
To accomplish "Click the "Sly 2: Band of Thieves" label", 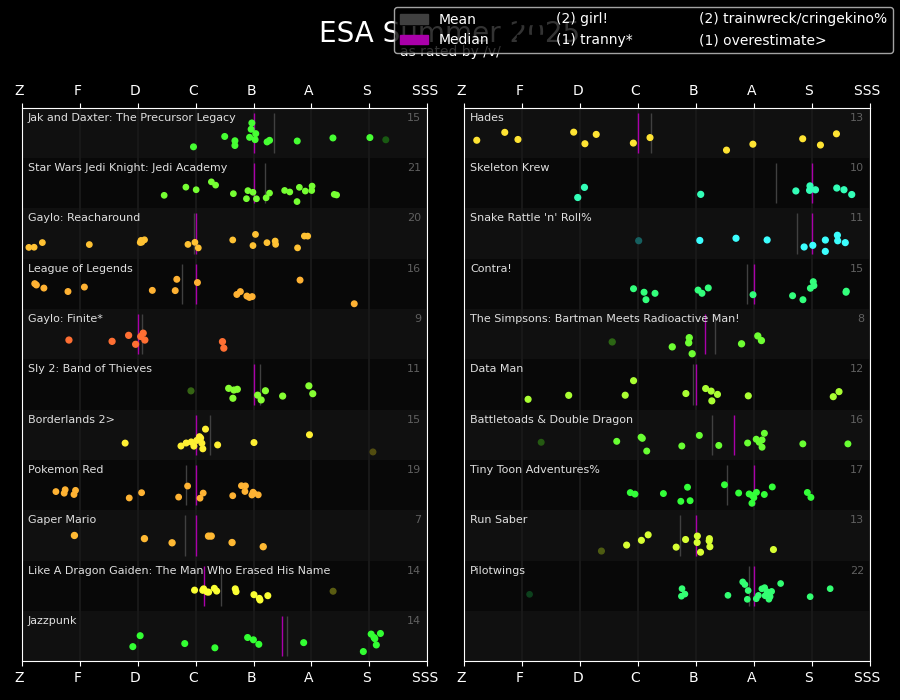I will pyautogui.click(x=90, y=368).
